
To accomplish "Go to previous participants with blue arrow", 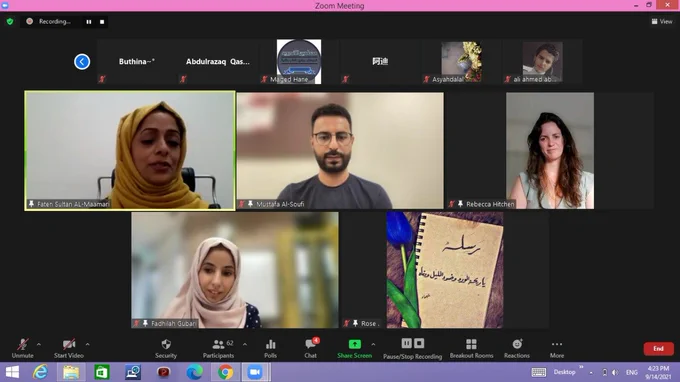I will tap(82, 62).
